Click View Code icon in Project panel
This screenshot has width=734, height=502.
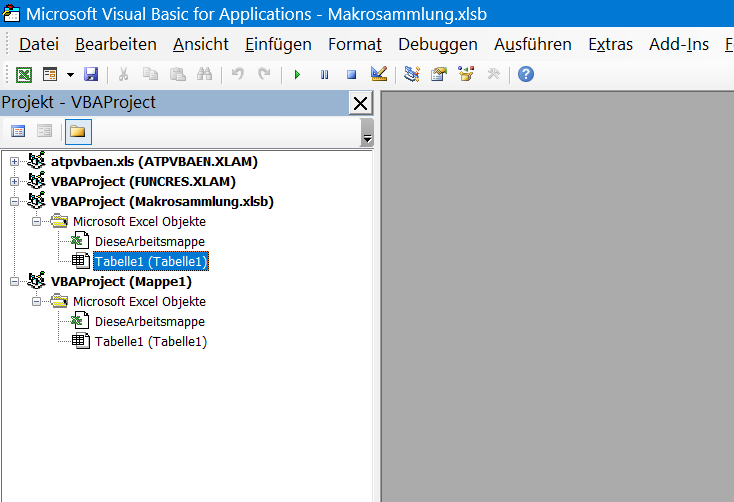(x=18, y=132)
